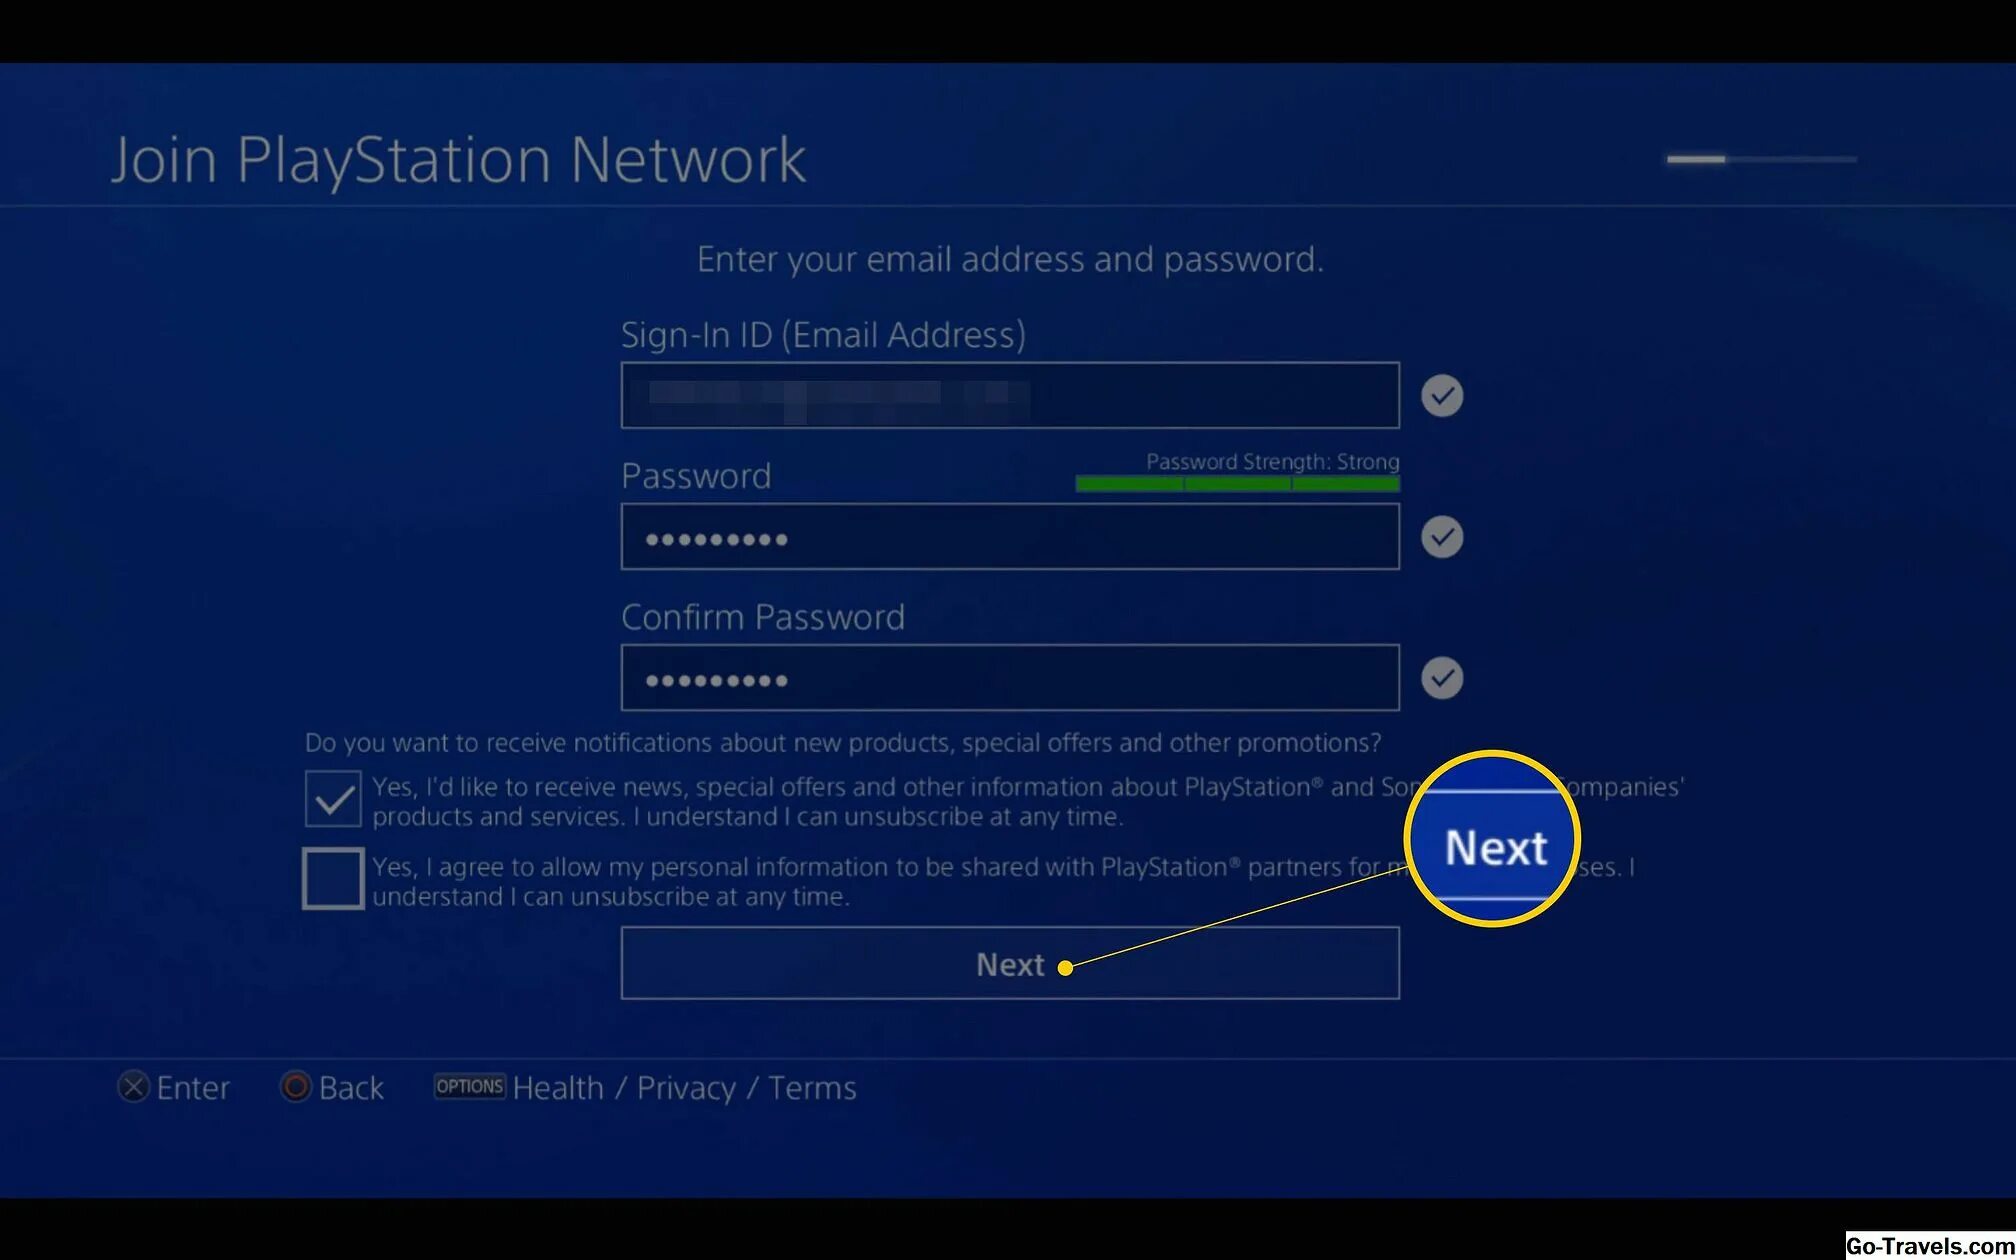This screenshot has height=1260, width=2016.
Task: Click the password validation checkmark icon
Action: point(1443,537)
